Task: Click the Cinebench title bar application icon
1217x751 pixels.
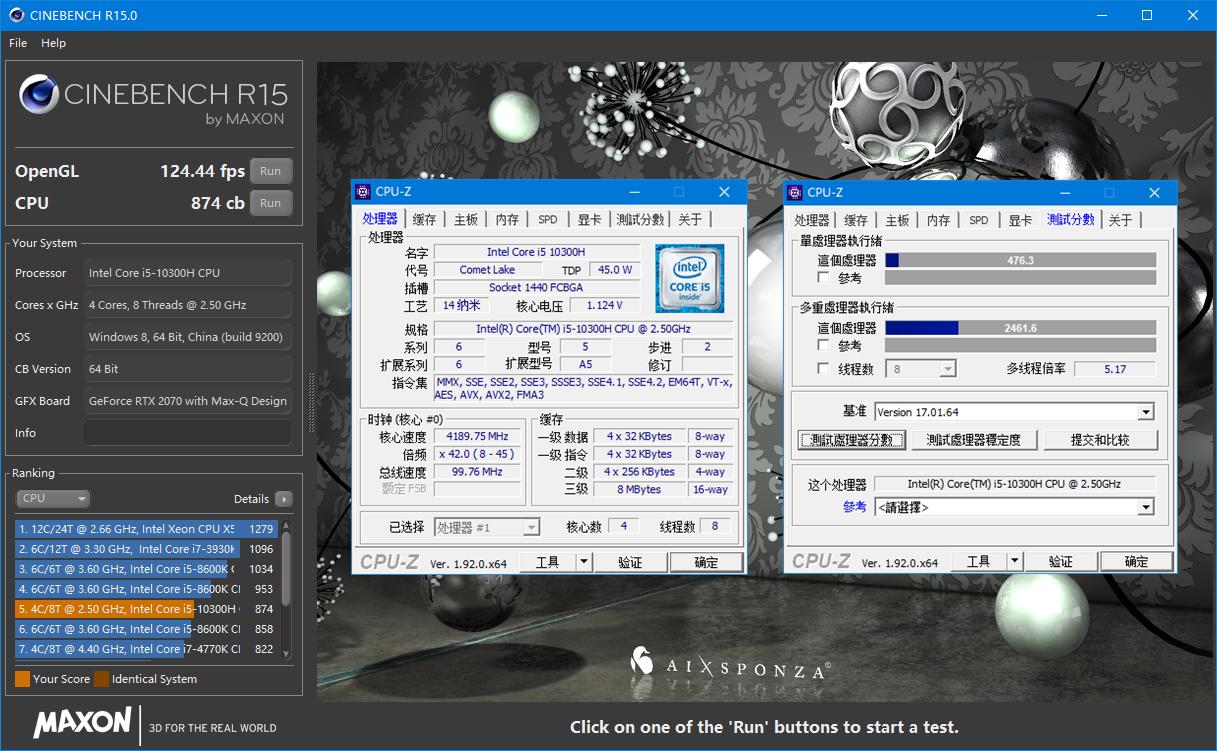Action: pos(16,15)
